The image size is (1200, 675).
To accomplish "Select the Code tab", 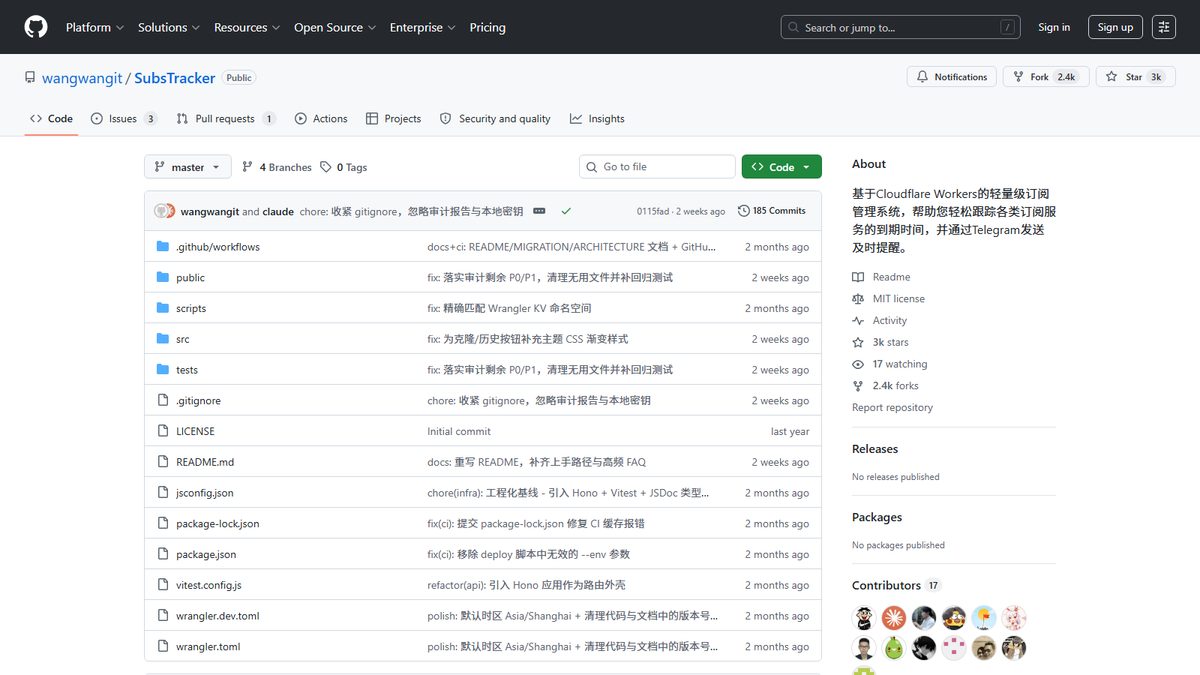I will (x=51, y=119).
